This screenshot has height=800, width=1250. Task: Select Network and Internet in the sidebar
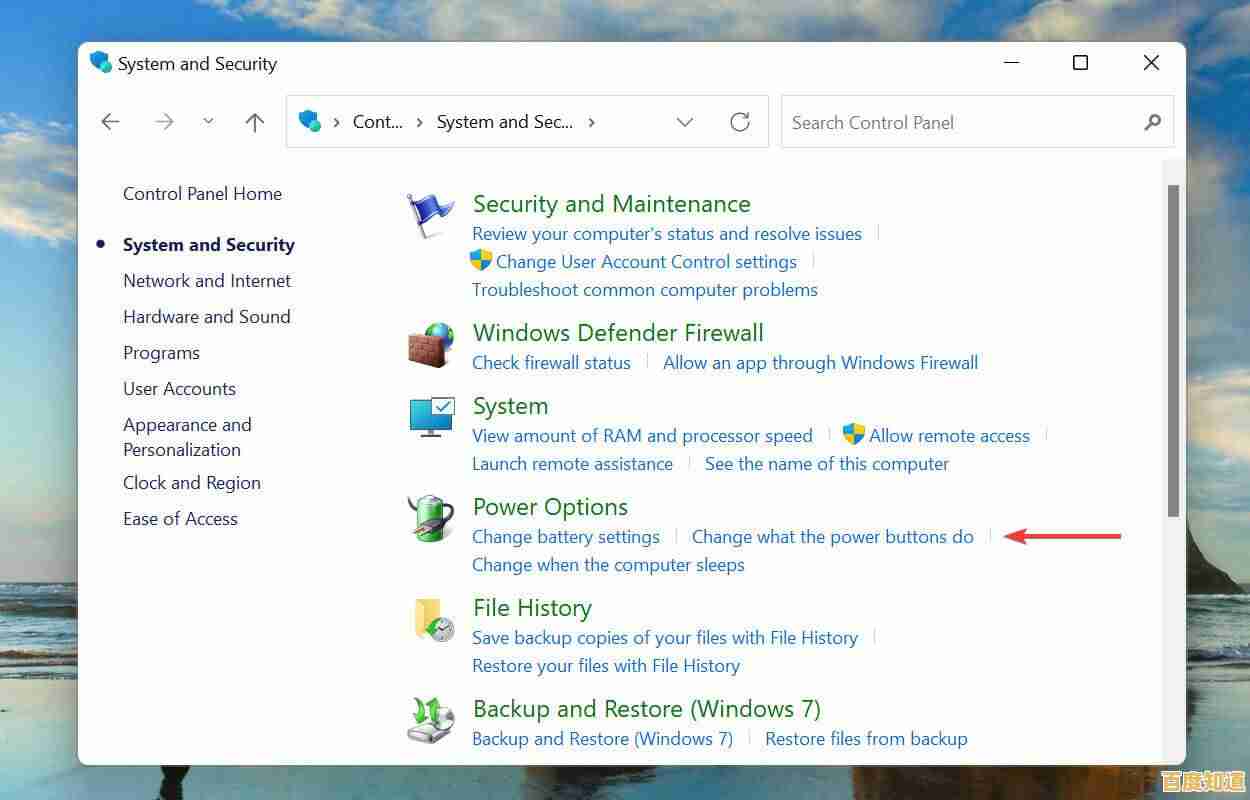pyautogui.click(x=207, y=281)
